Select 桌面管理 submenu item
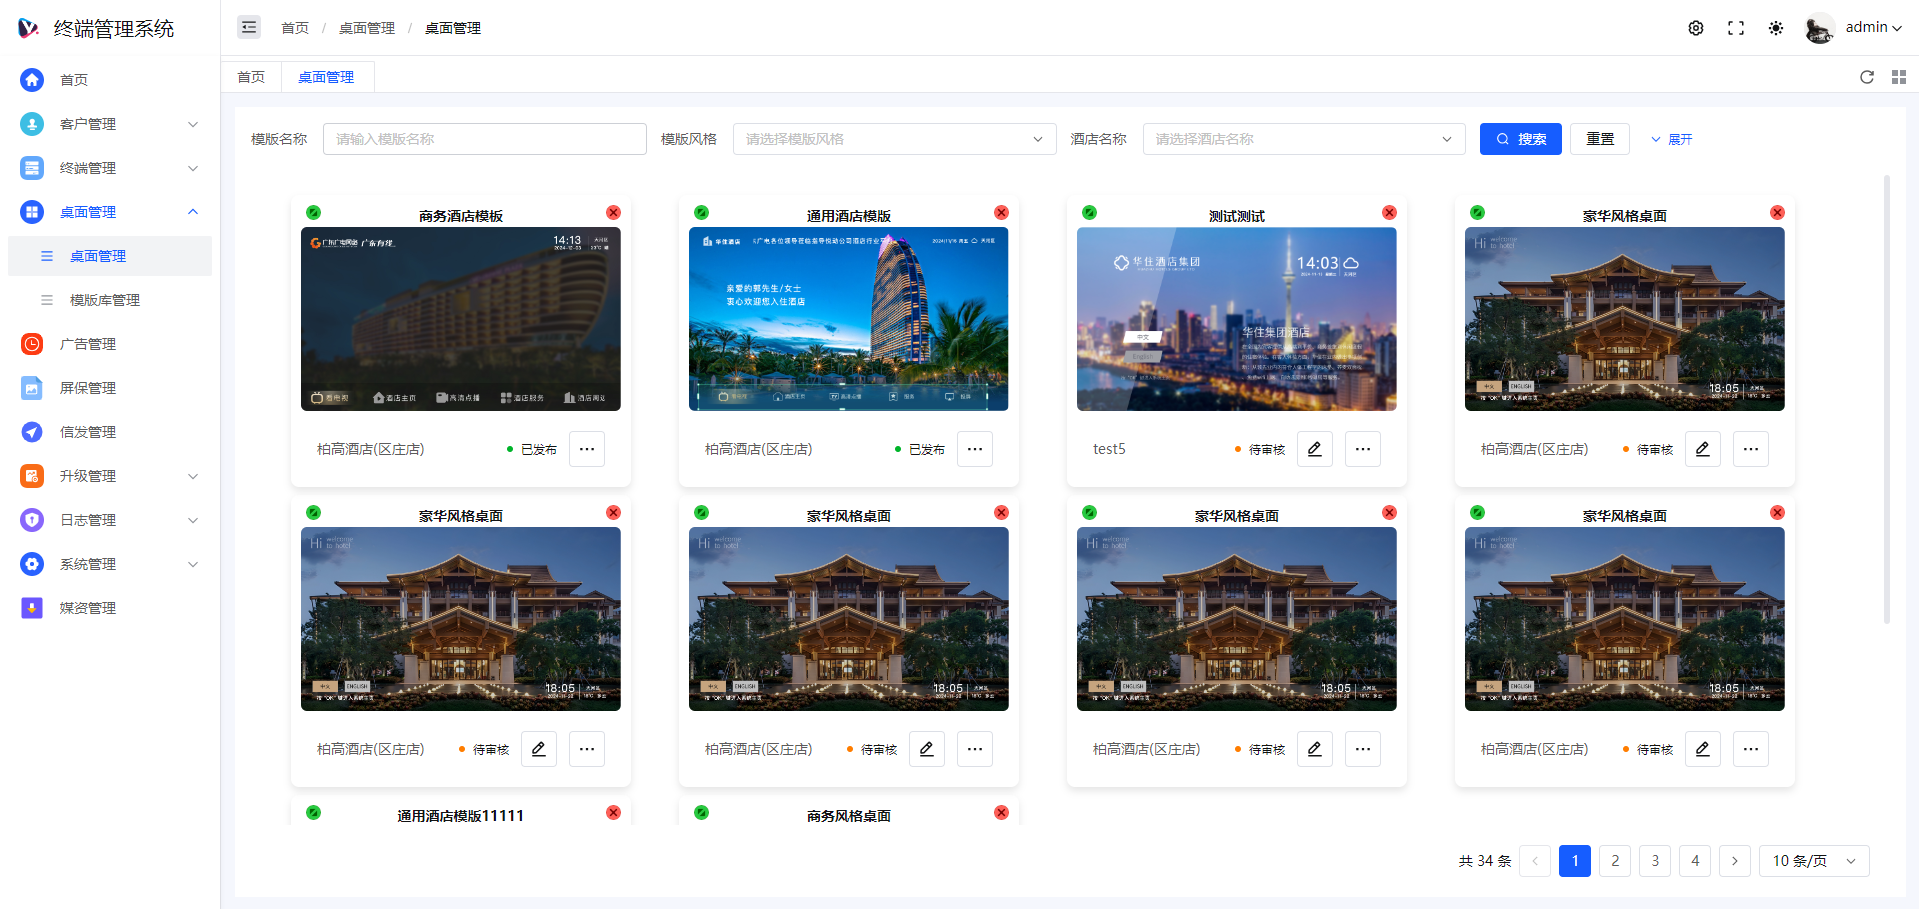 tap(110, 256)
